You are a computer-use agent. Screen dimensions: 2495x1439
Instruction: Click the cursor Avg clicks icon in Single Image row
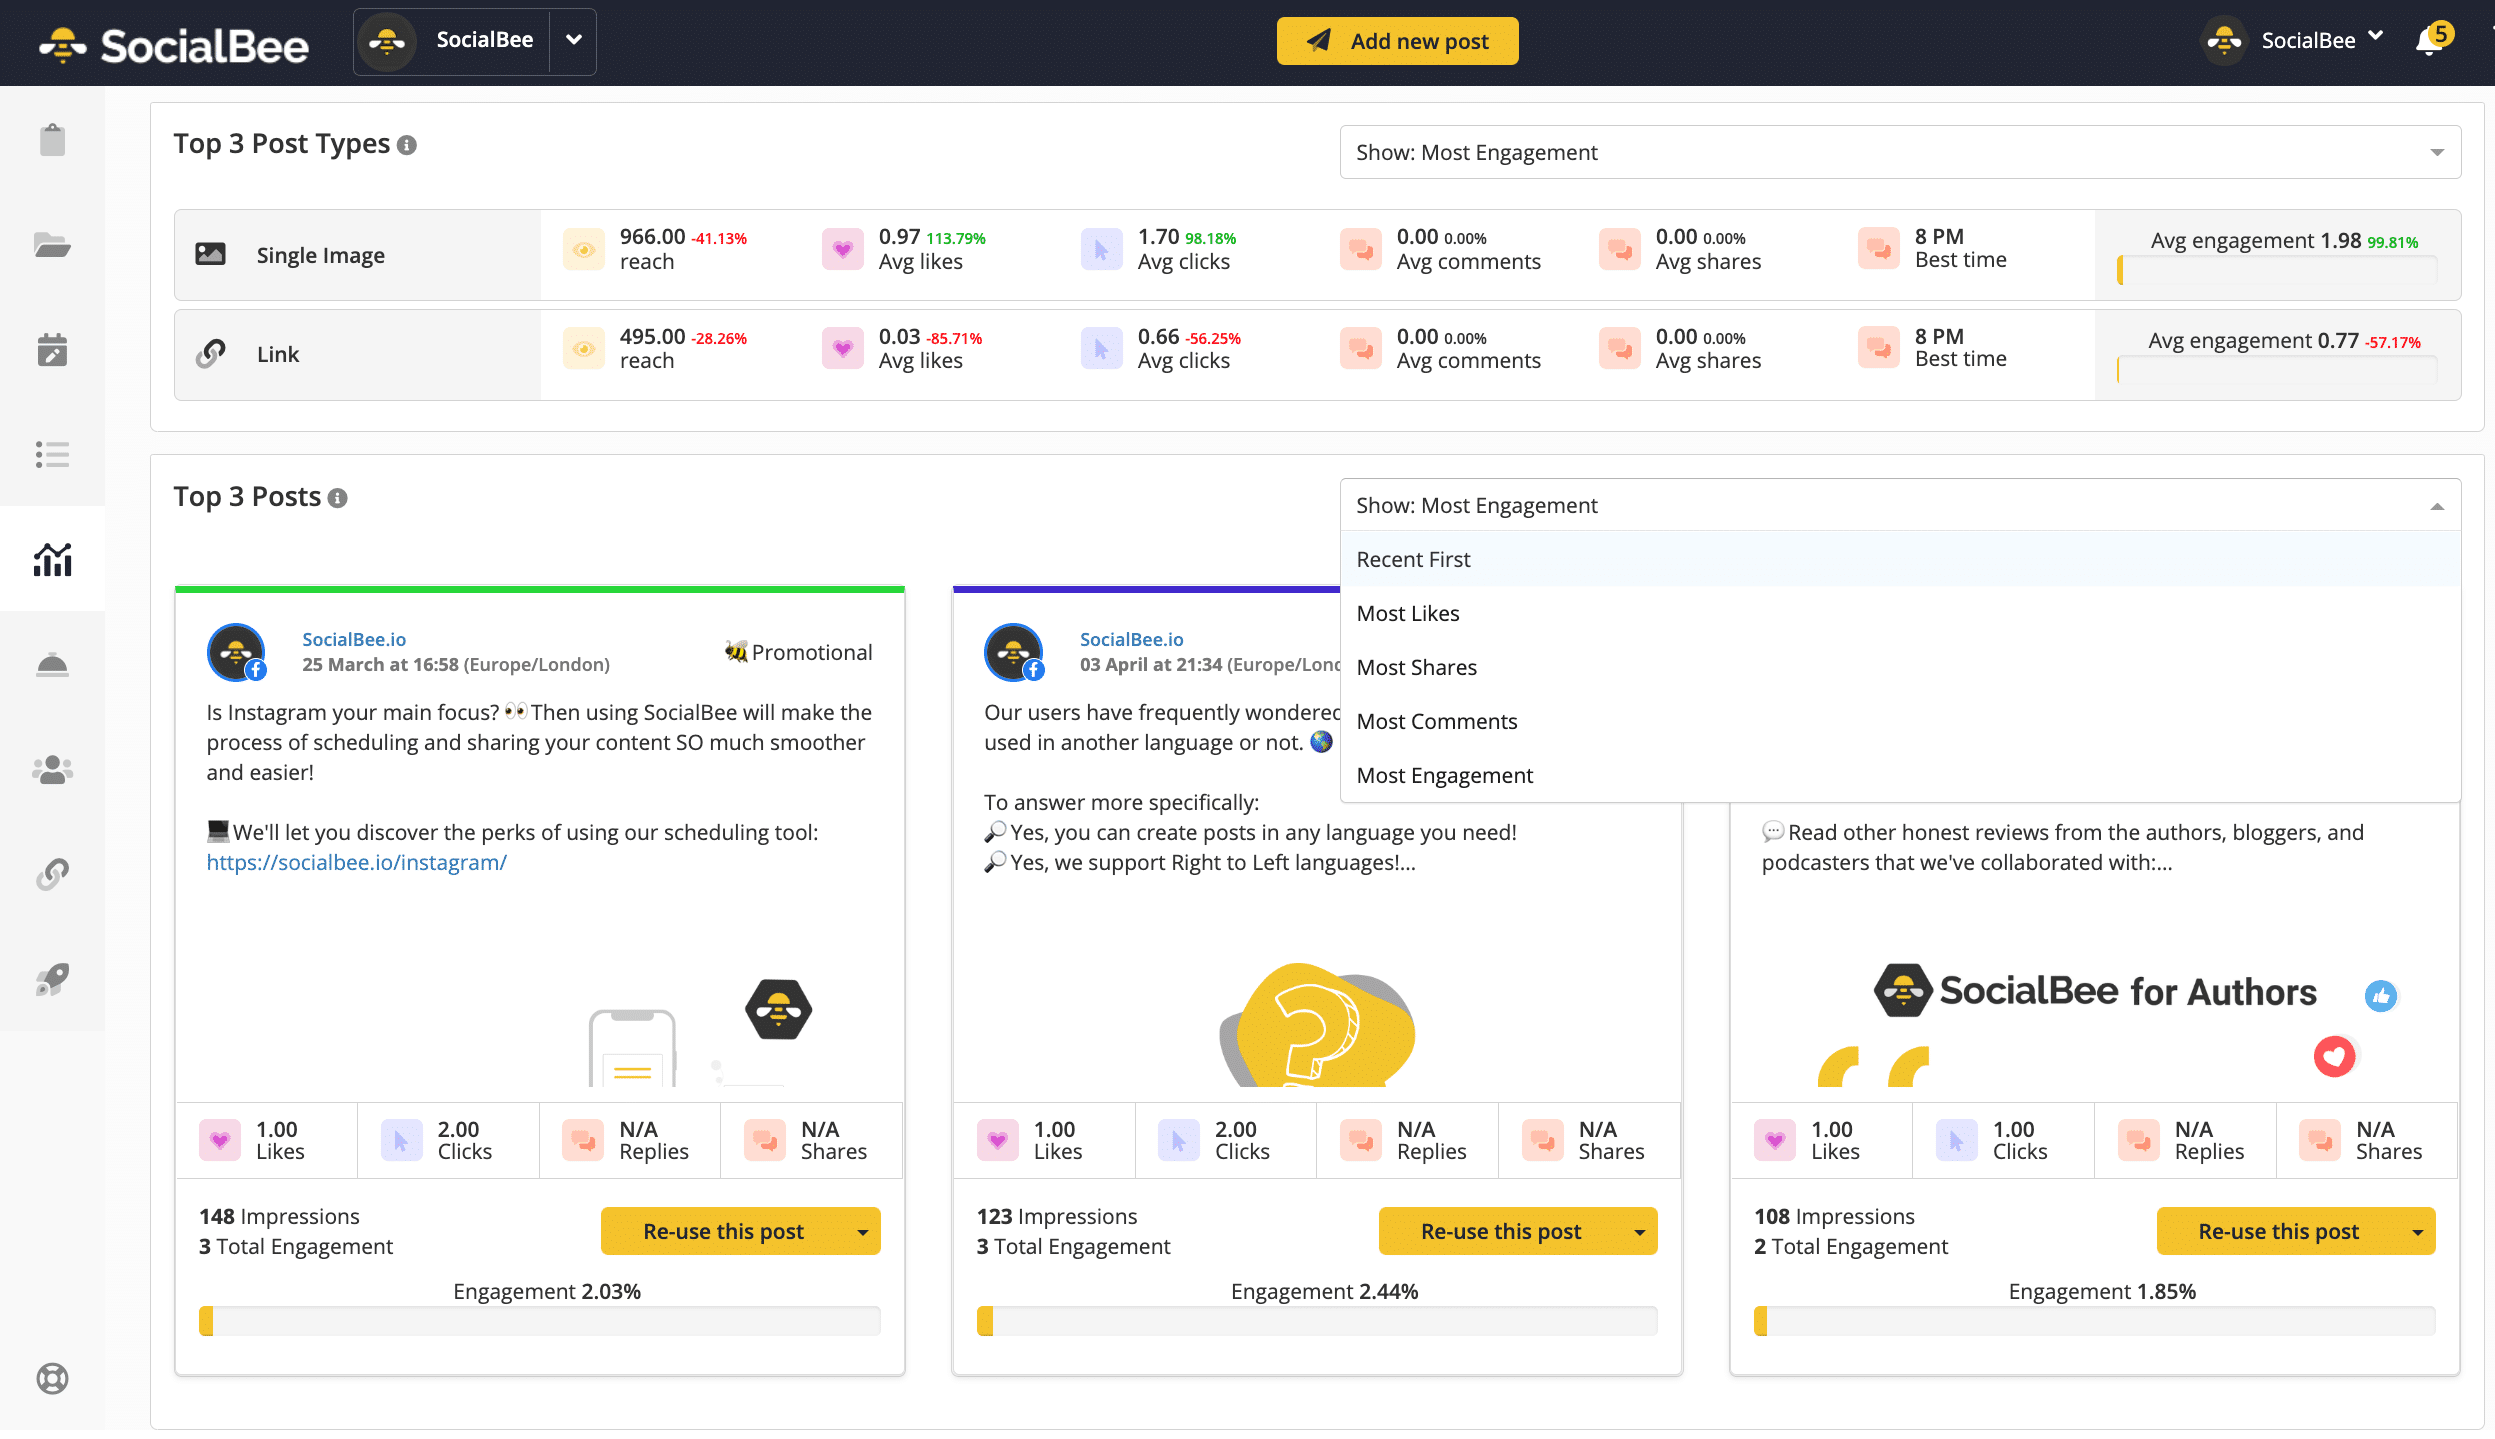point(1102,249)
